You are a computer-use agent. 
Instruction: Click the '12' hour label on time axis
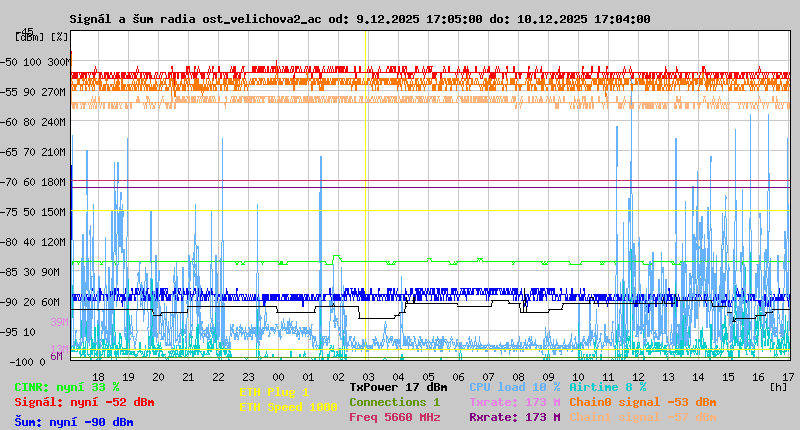638,377
